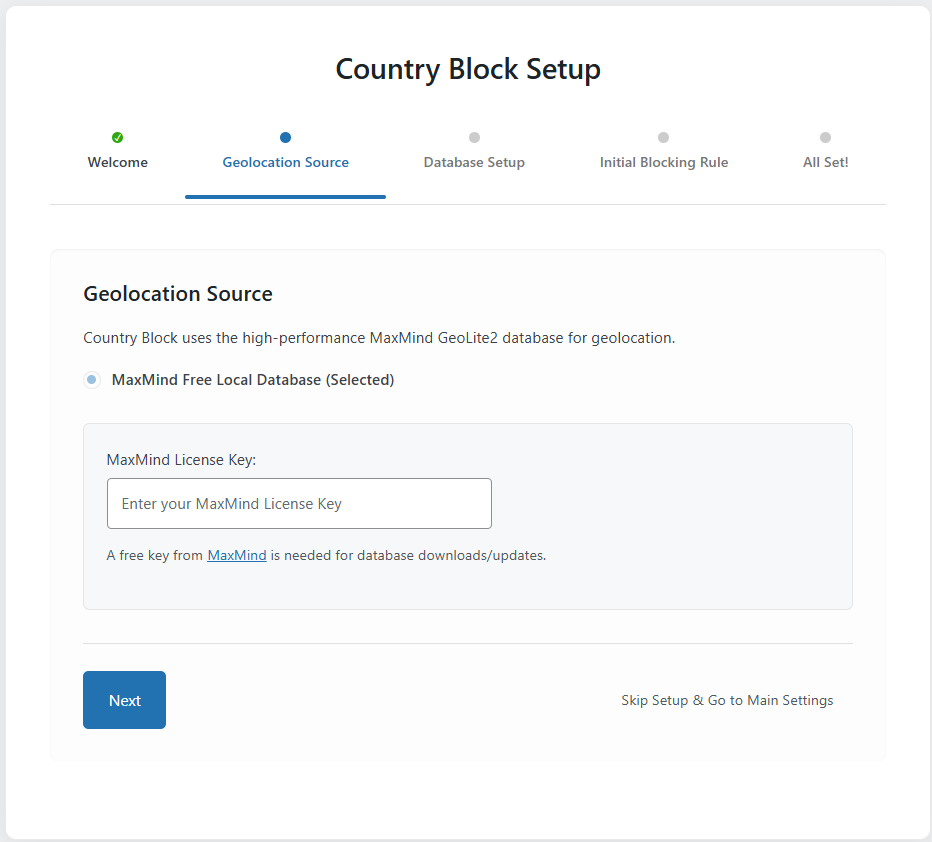Viewport: 932px width, 842px height.
Task: Click the Geolocation Source section heading
Action: (178, 294)
